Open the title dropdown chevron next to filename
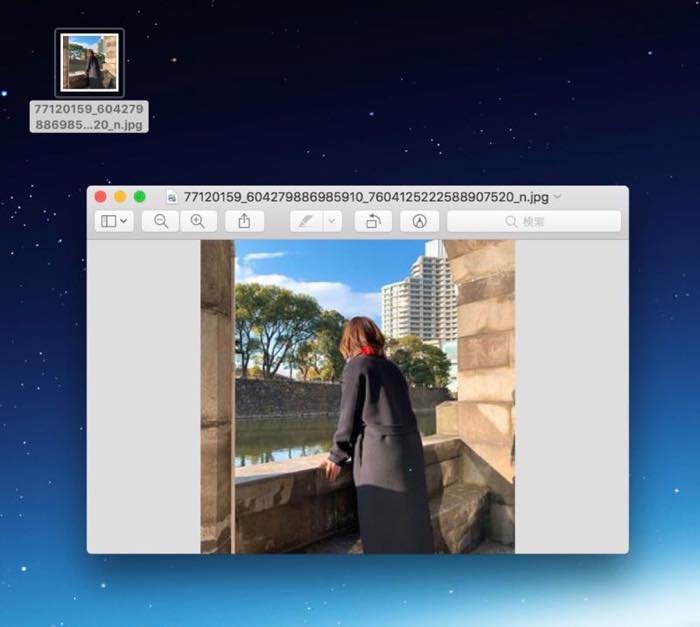This screenshot has width=700, height=627. 558,196
